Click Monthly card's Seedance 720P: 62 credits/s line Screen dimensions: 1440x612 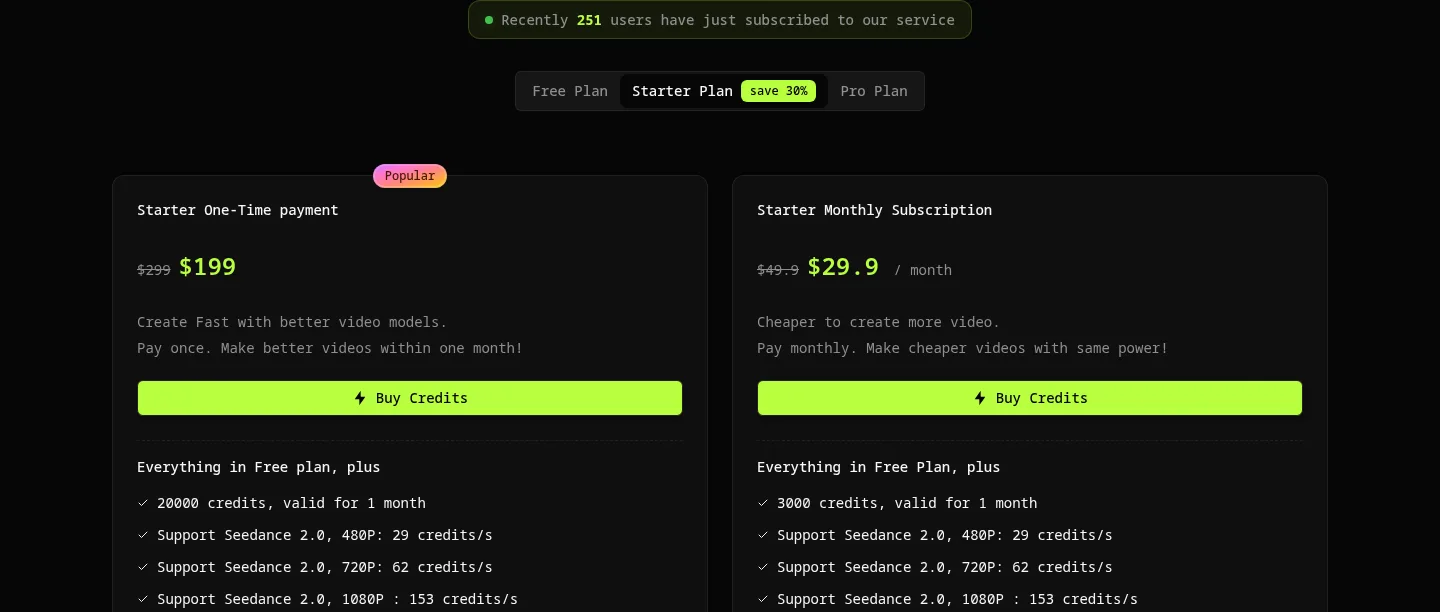pyautogui.click(x=945, y=567)
